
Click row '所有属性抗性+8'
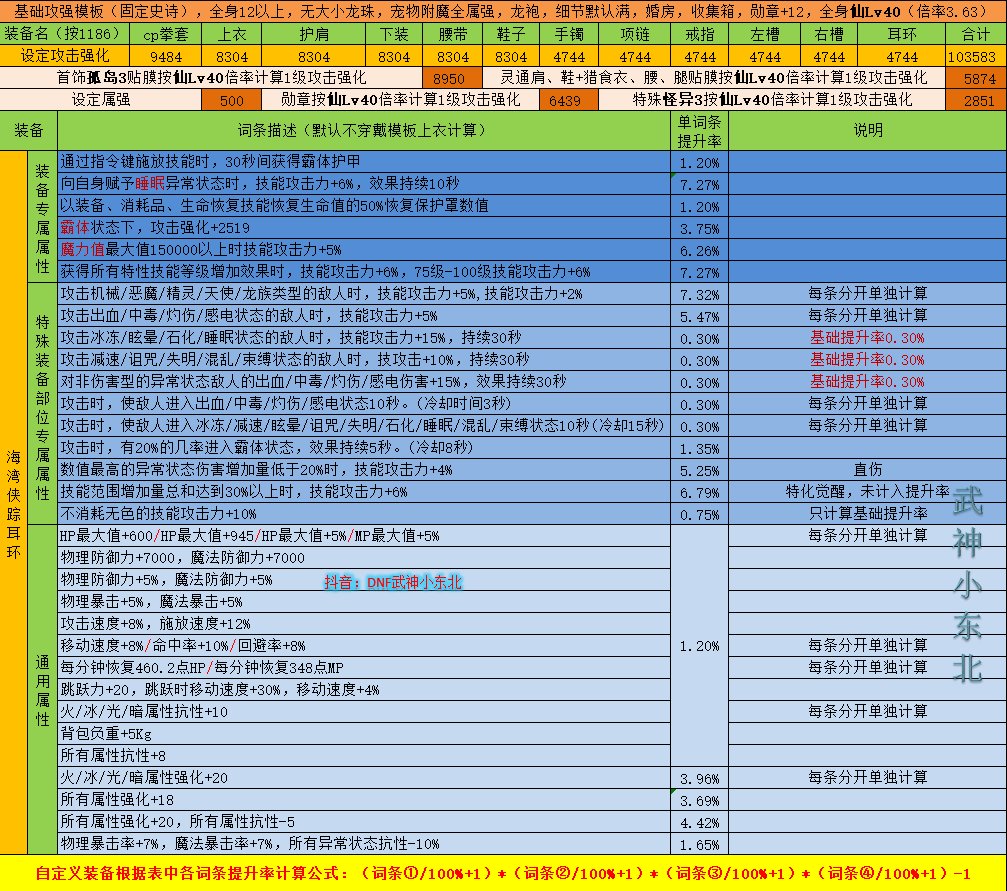[363, 755]
